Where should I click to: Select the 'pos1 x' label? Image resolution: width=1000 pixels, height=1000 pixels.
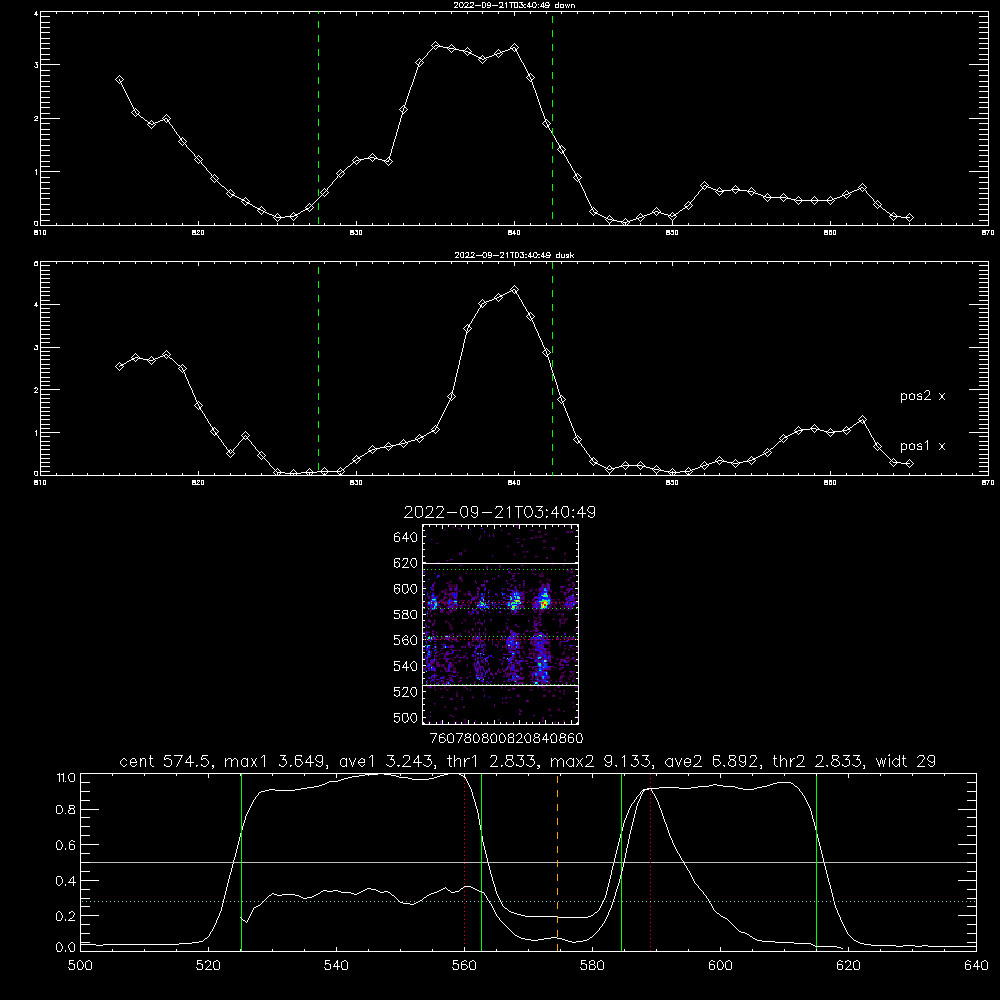coord(923,446)
